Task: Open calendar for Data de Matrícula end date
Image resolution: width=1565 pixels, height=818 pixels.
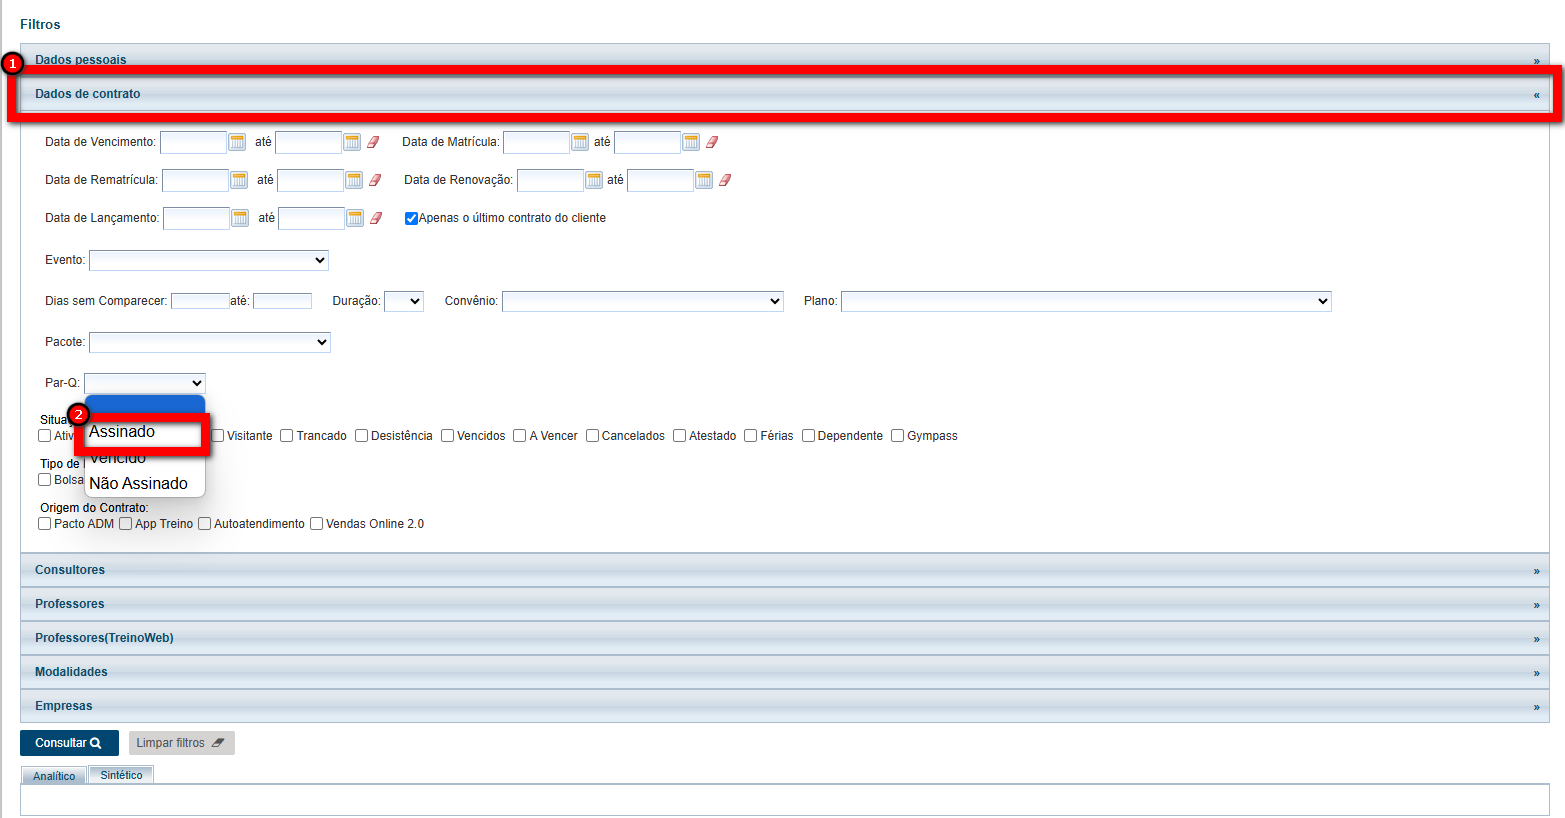Action: [691, 142]
